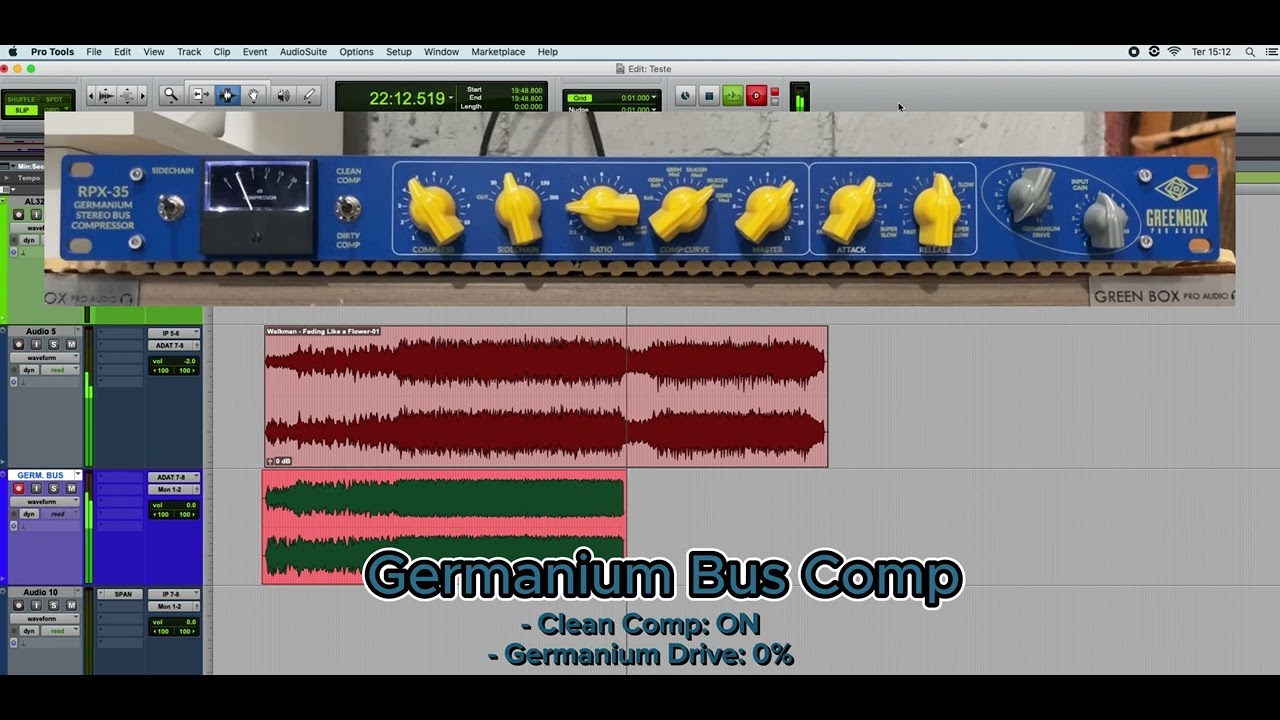The width and height of the screenshot is (1280, 720).
Task: Open Audio 5 waveform view selector
Action: point(45,357)
